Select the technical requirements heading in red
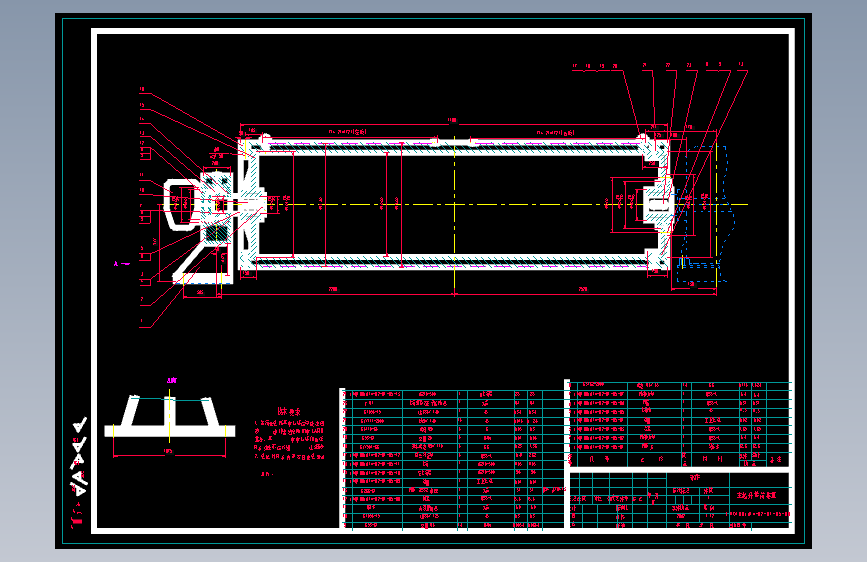This screenshot has height=562, width=867. point(289,412)
